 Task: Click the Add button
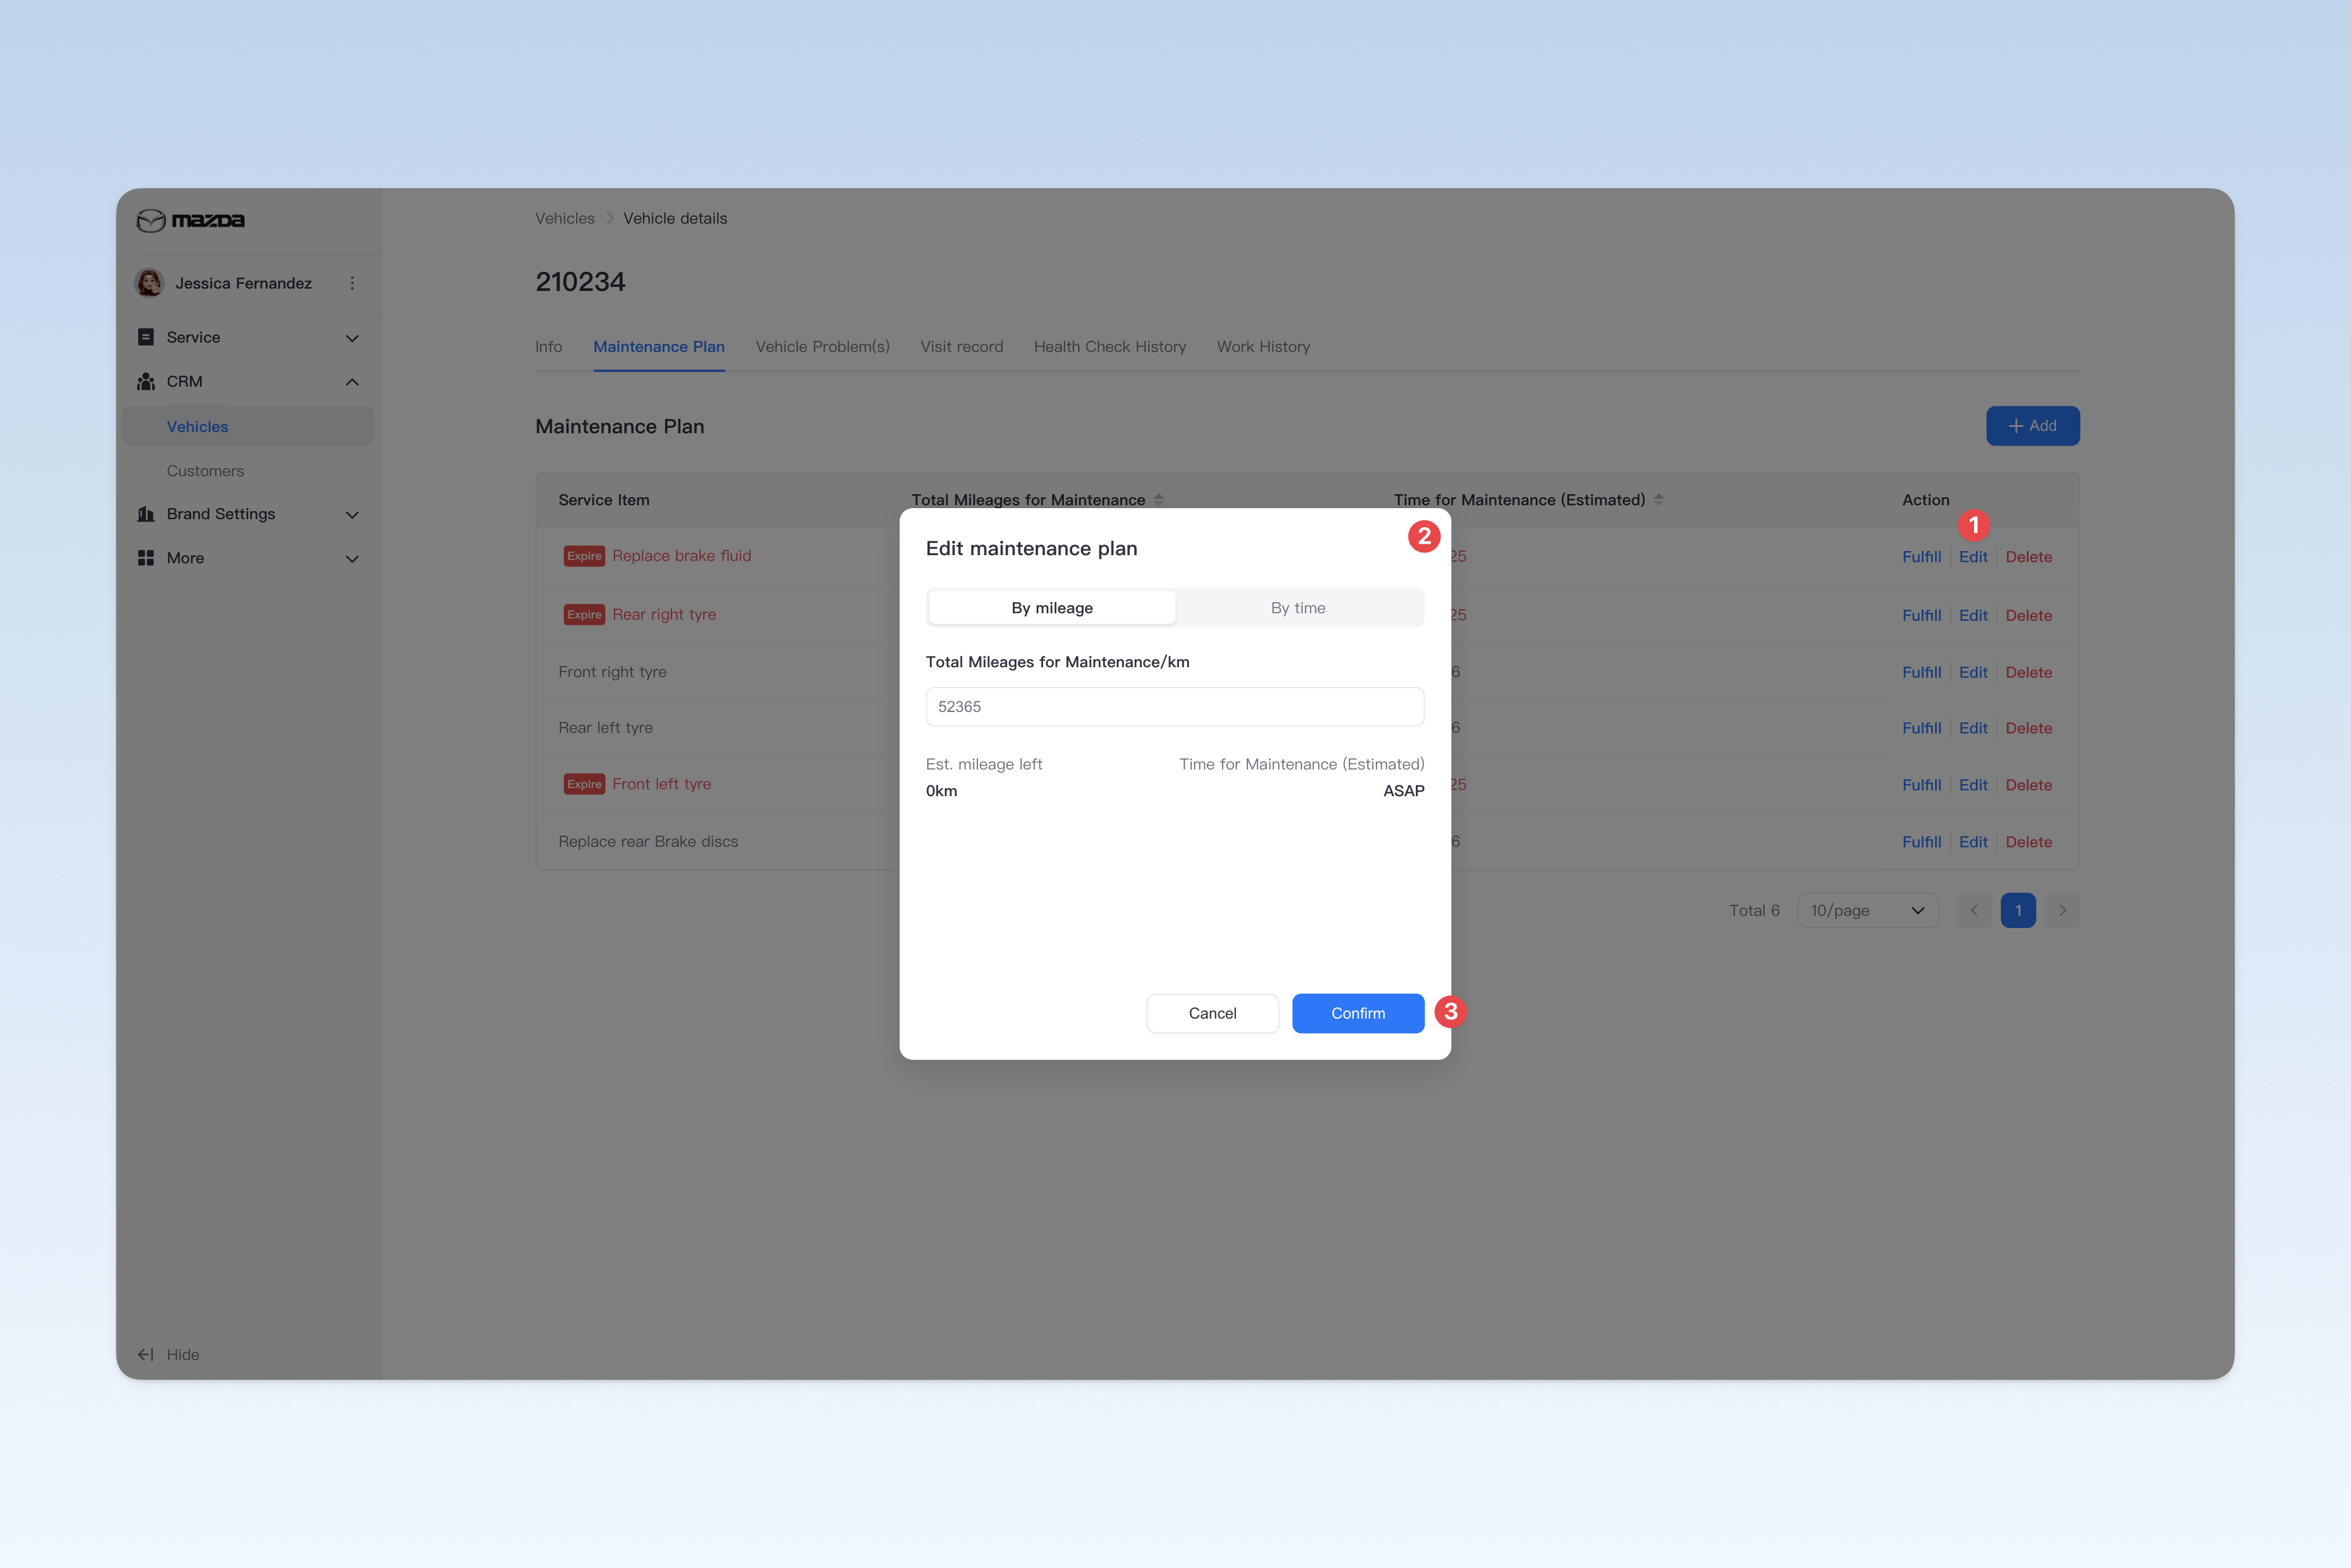[x=2033, y=426]
